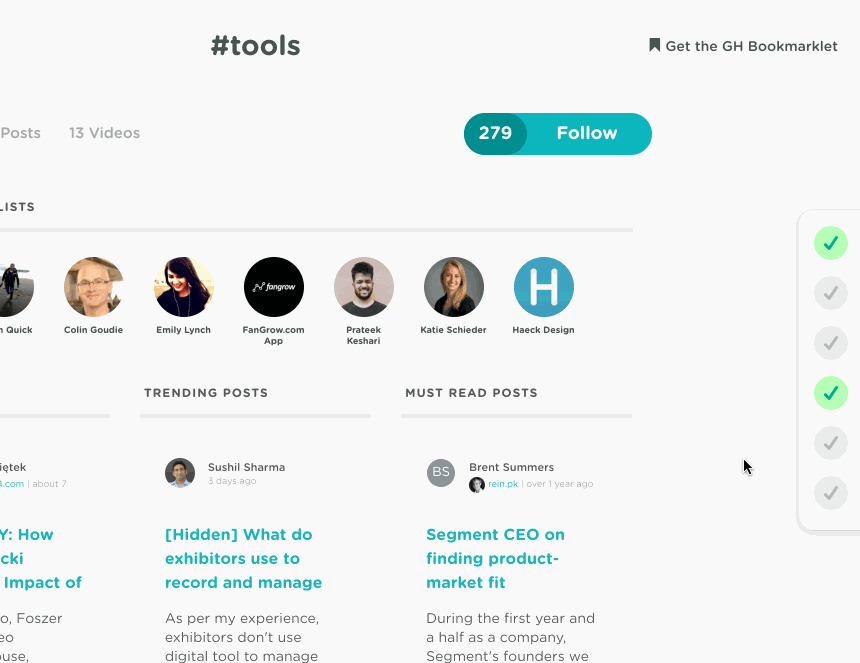Switch to the Posts tab
This screenshot has height=663, width=860.
[20, 133]
